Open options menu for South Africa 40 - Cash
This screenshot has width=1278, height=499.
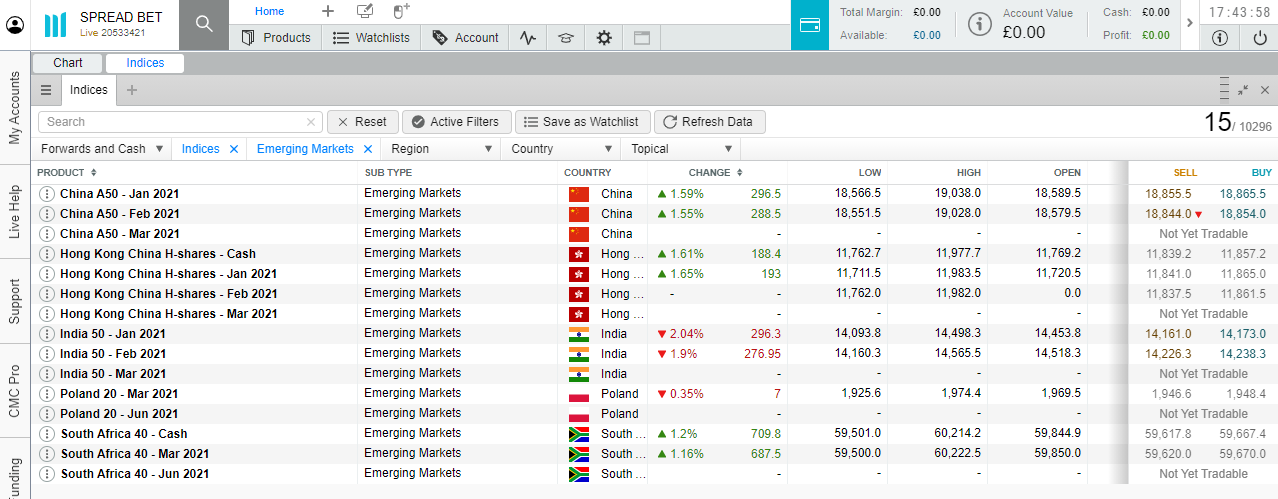pyautogui.click(x=46, y=434)
